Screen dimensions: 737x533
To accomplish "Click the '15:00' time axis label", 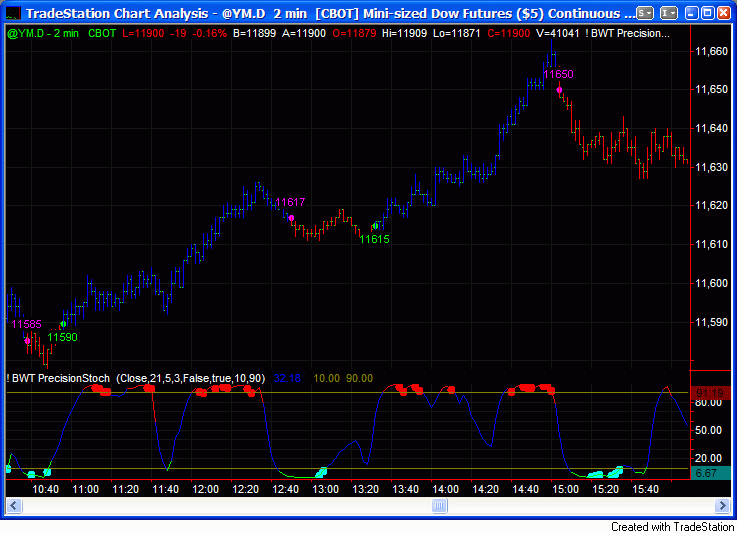I will pyautogui.click(x=565, y=489).
